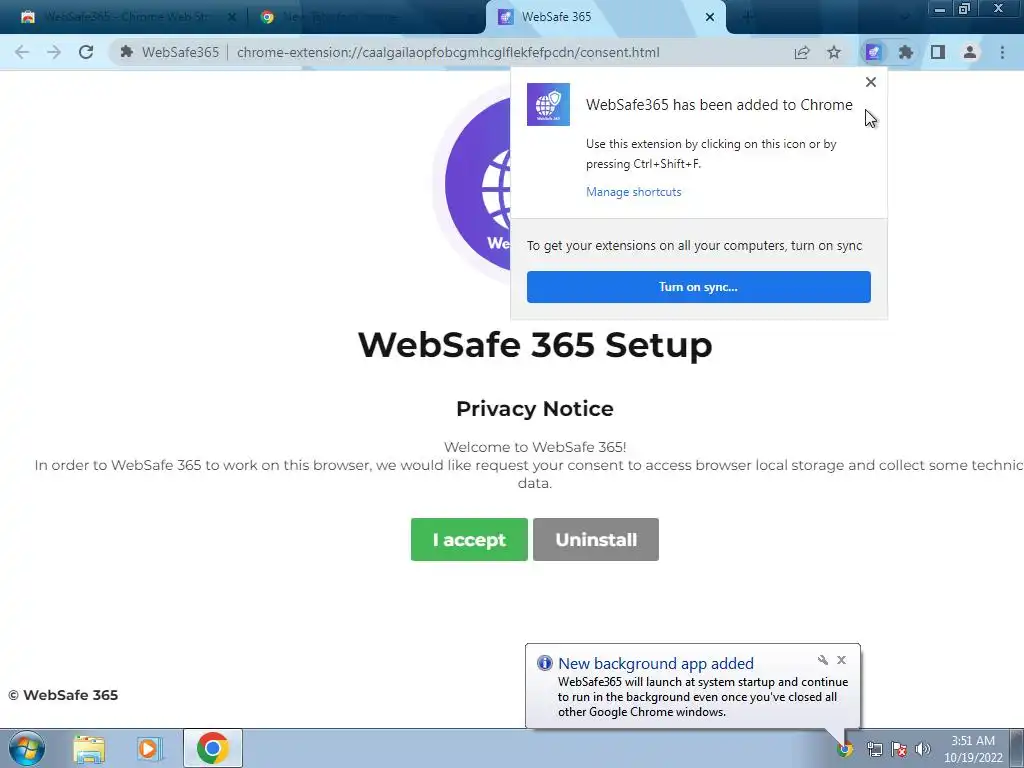This screenshot has height=768, width=1024.
Task: Click the WebSafe365 extension toolbar icon
Action: coord(873,52)
